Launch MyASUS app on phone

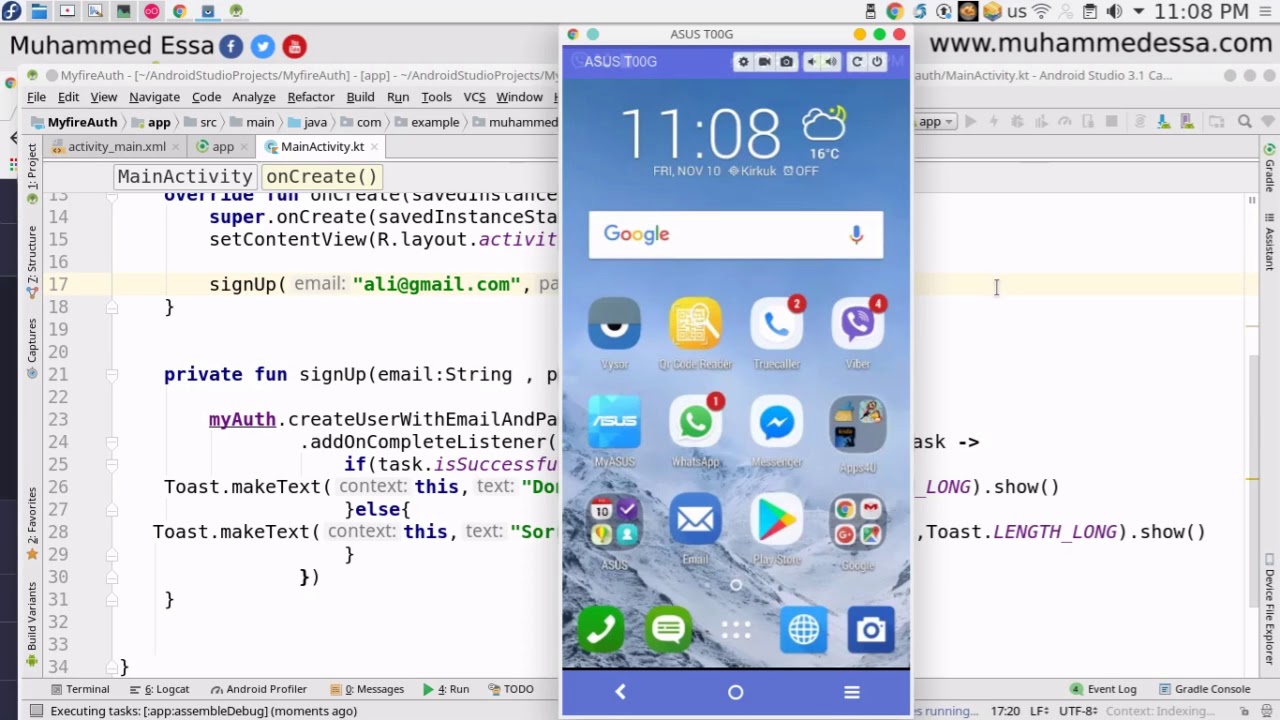pos(614,432)
